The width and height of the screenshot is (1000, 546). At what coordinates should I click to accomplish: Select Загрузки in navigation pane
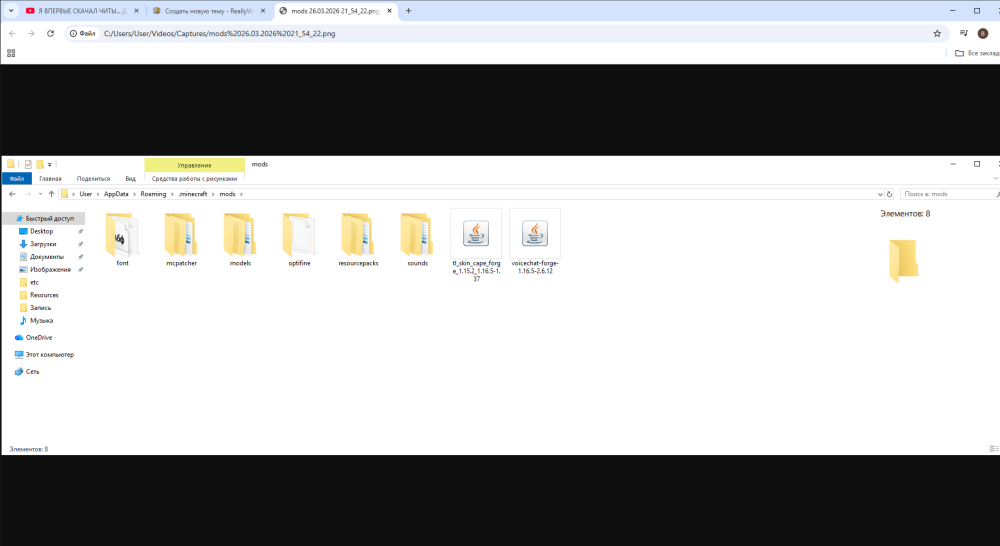click(43, 244)
